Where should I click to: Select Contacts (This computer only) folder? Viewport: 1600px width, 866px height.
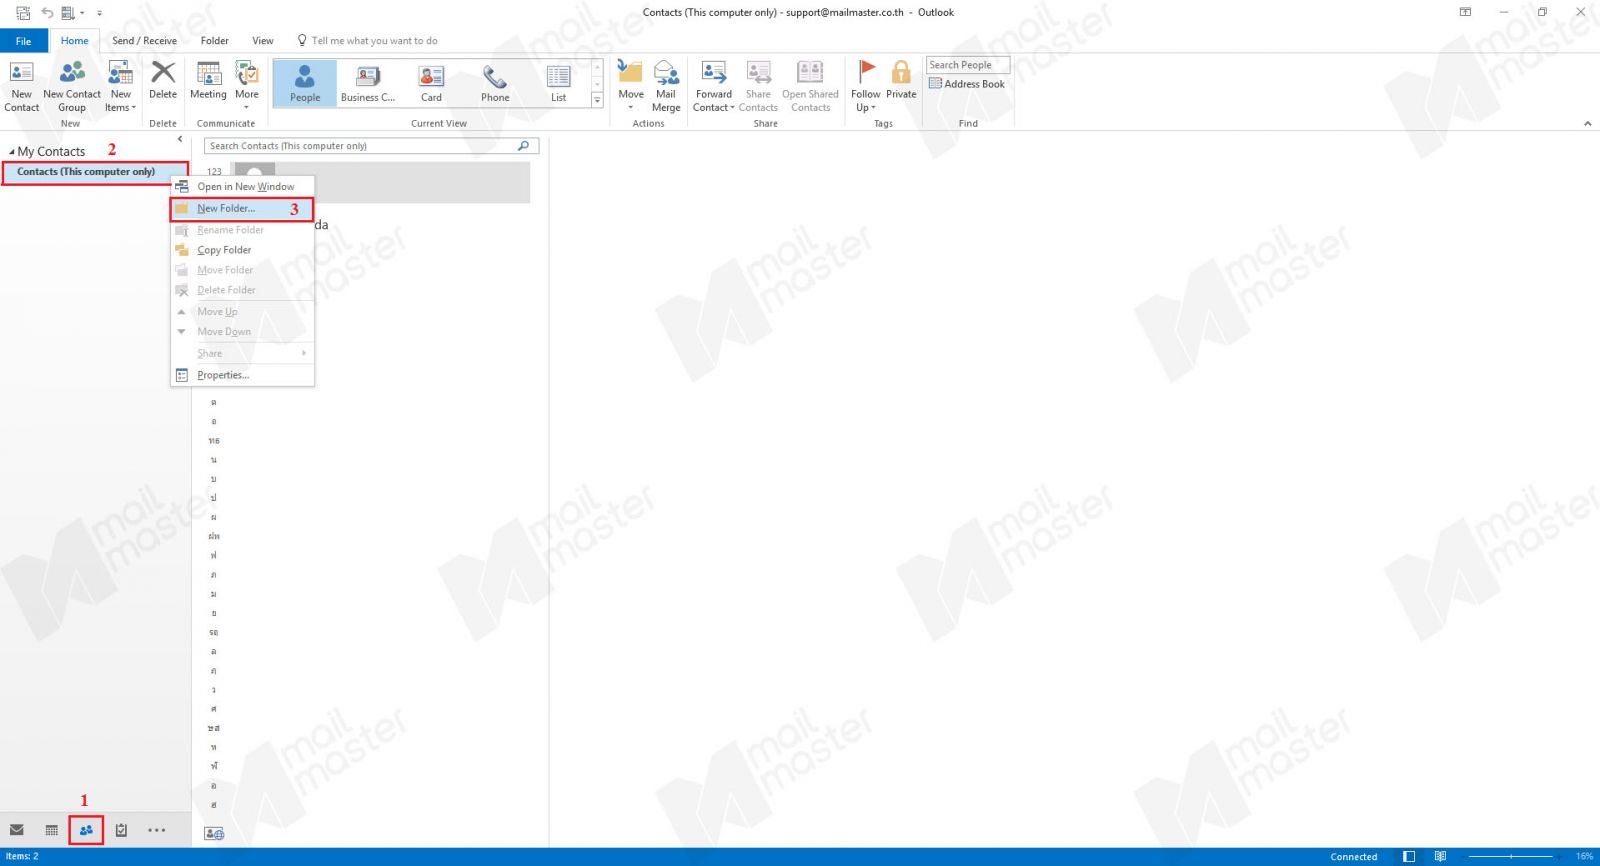(x=95, y=172)
